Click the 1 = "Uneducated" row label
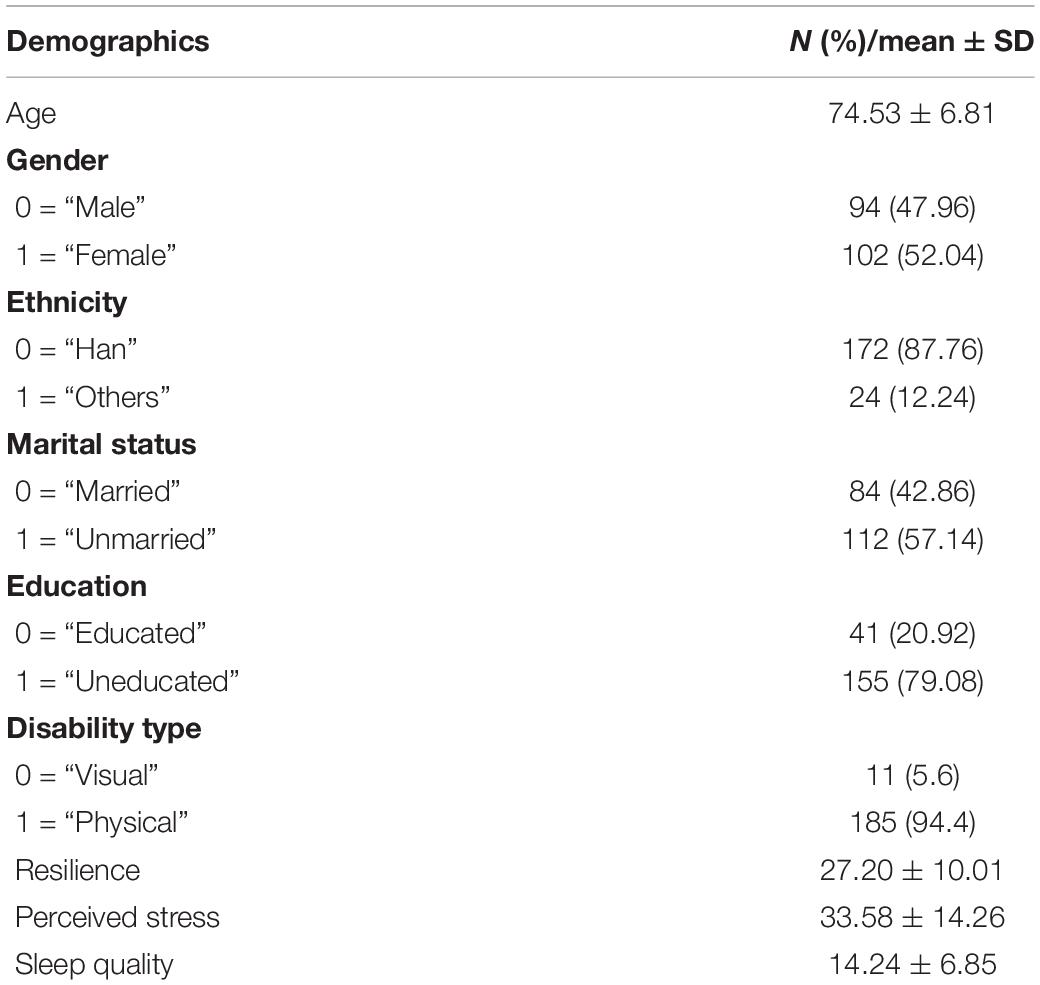Image resolution: width=1040 pixels, height=985 pixels. (x=127, y=681)
